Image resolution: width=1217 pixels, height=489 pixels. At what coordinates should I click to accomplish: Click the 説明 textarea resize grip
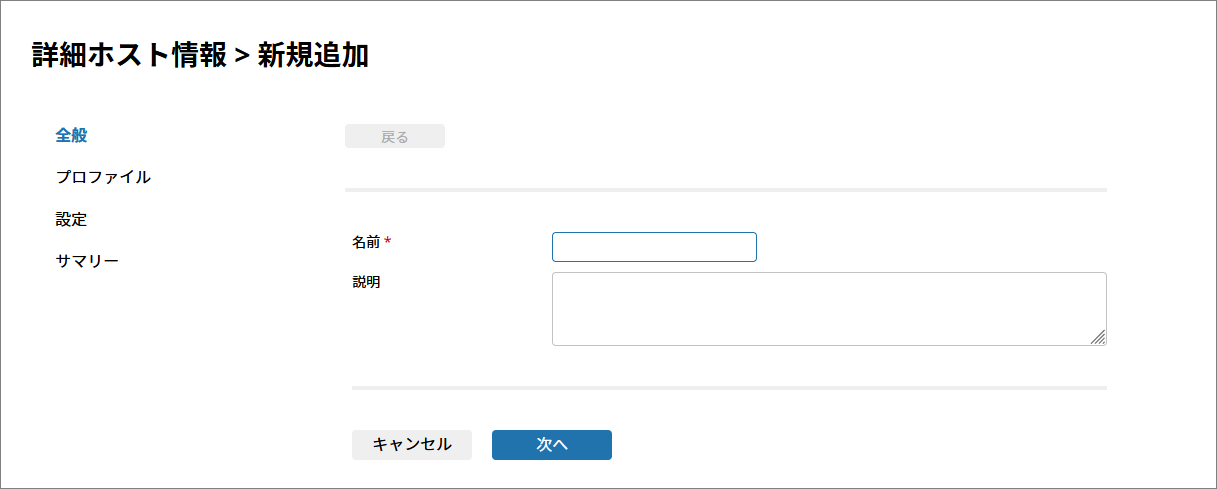click(1098, 338)
